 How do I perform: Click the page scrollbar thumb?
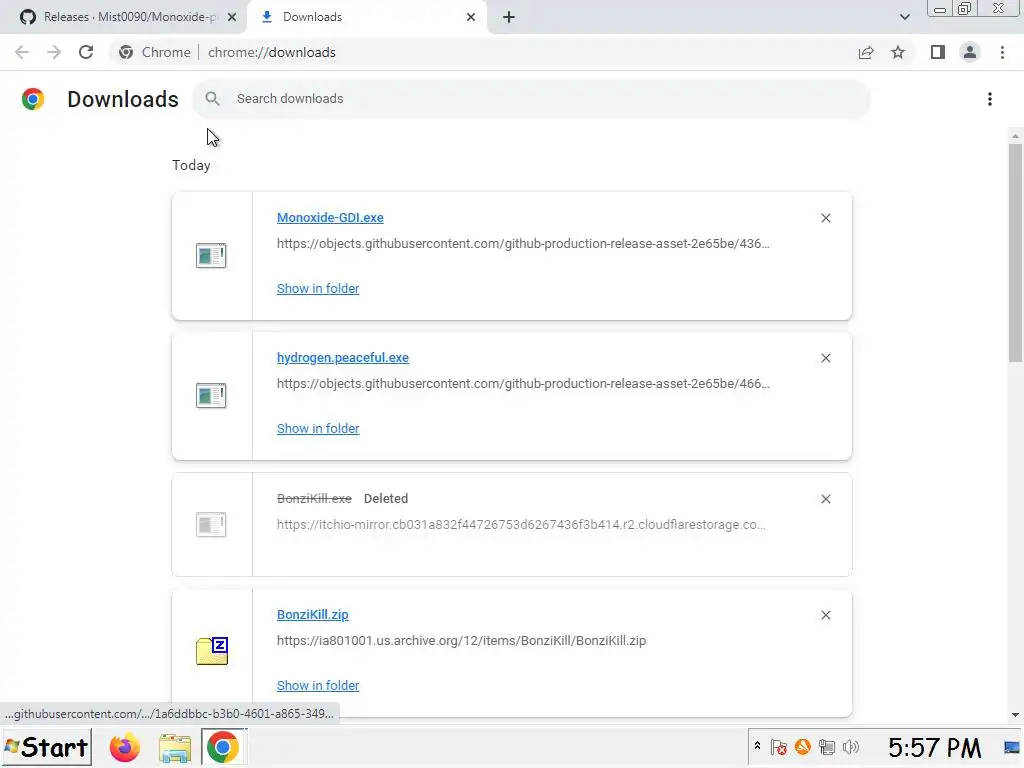click(x=1015, y=253)
